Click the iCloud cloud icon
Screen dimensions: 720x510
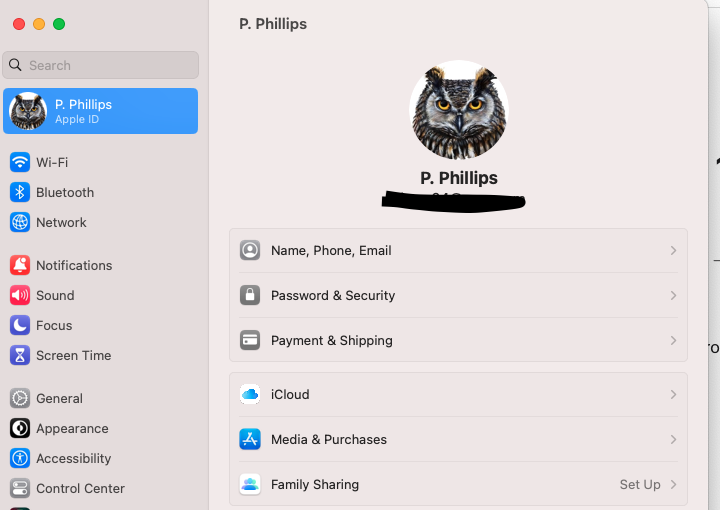[x=250, y=394]
